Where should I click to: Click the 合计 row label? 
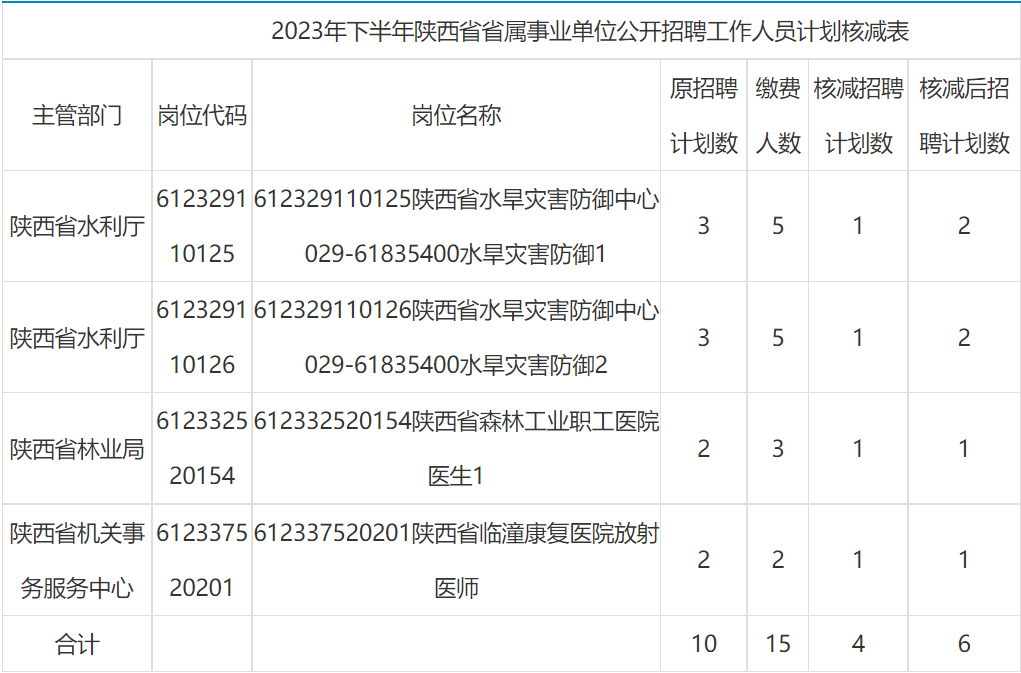[x=77, y=644]
